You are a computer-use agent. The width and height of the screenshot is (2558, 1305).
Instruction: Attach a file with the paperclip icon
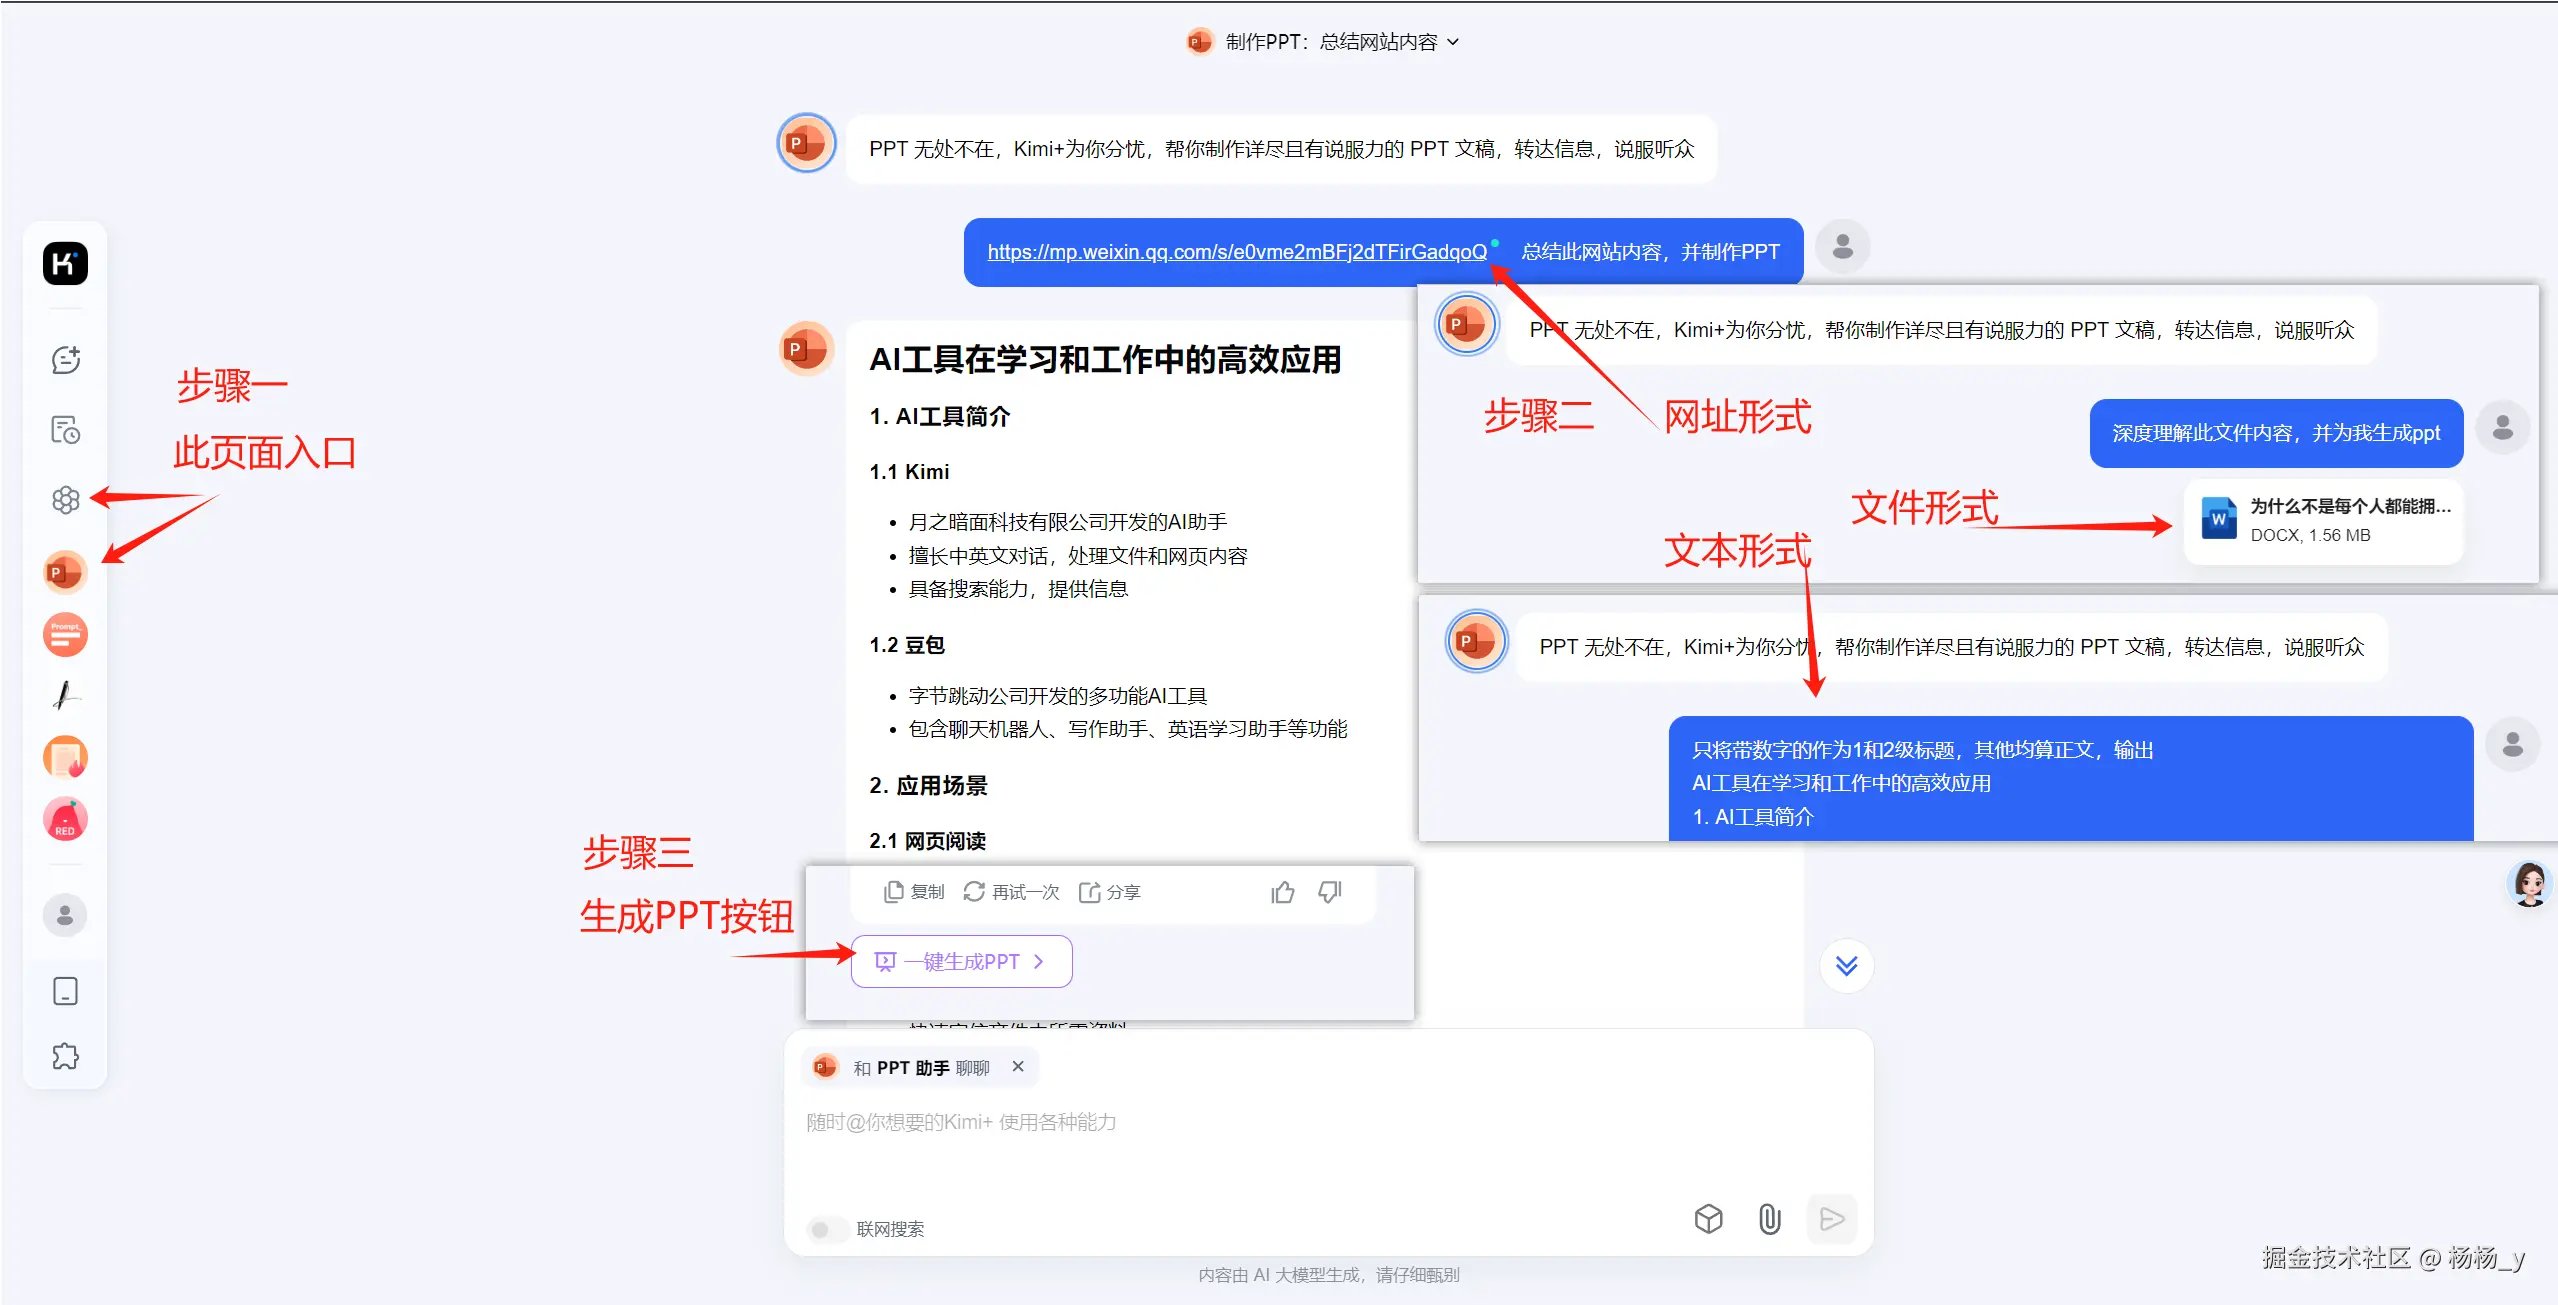point(1770,1219)
